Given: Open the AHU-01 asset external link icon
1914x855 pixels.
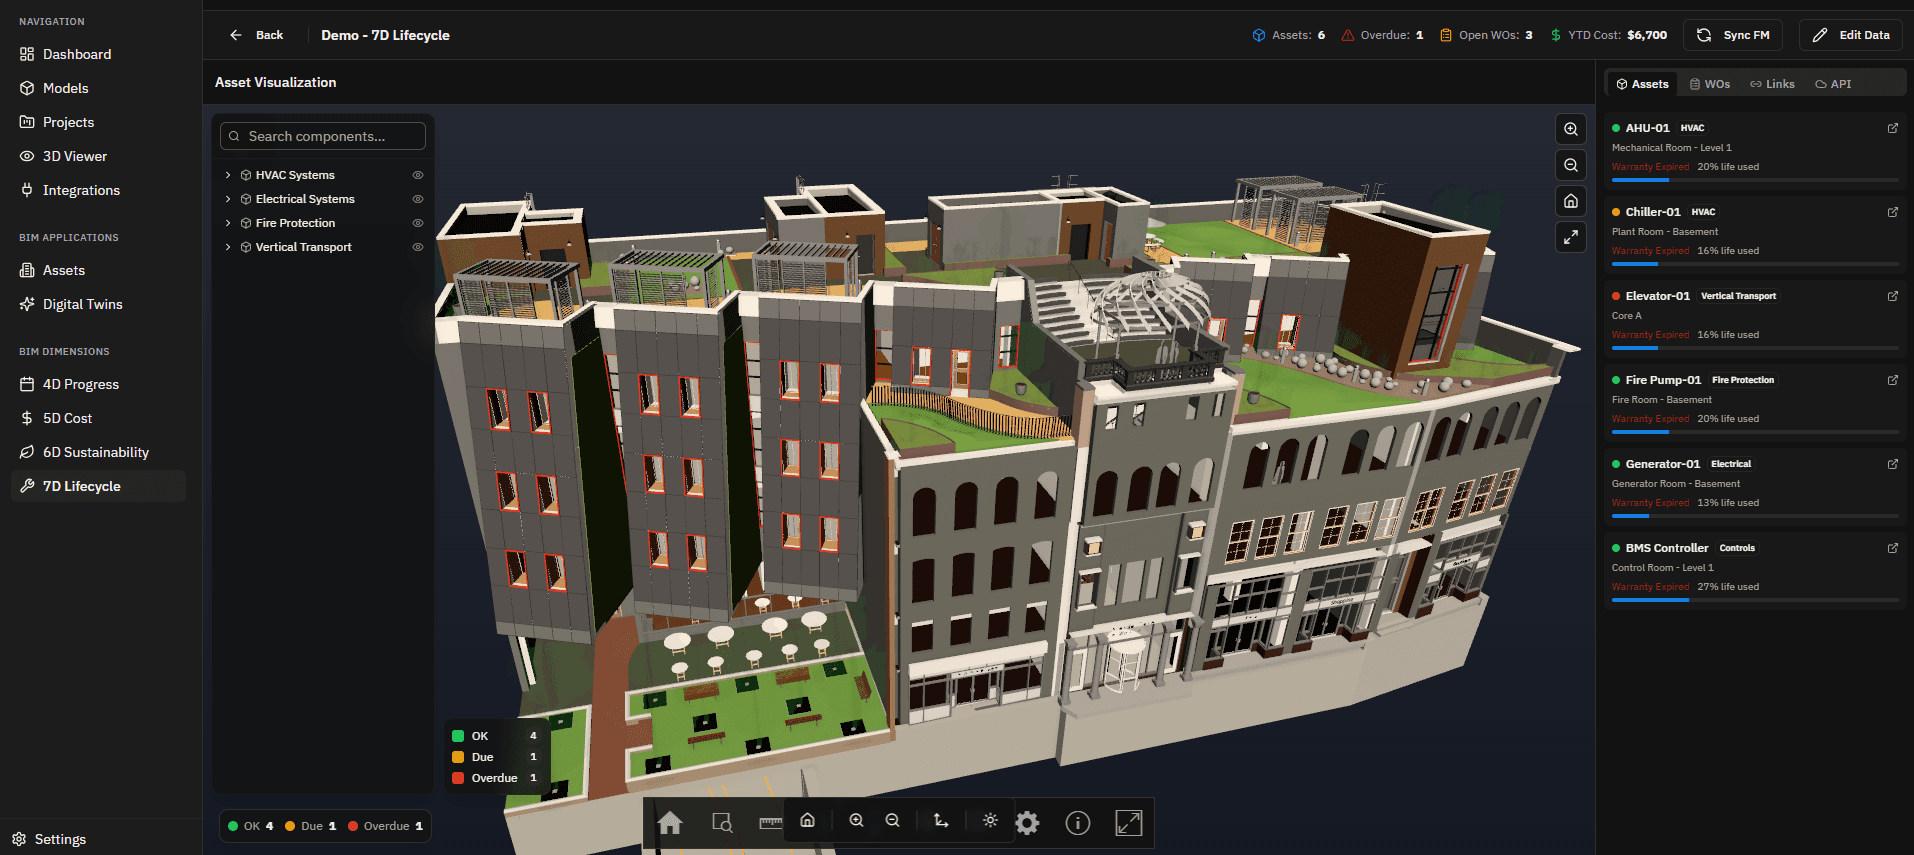Looking at the screenshot, I should (1892, 128).
